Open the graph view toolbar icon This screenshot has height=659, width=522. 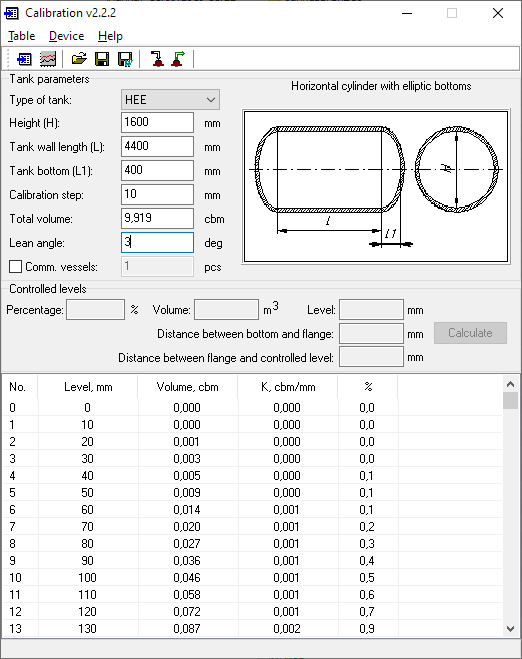(48, 59)
